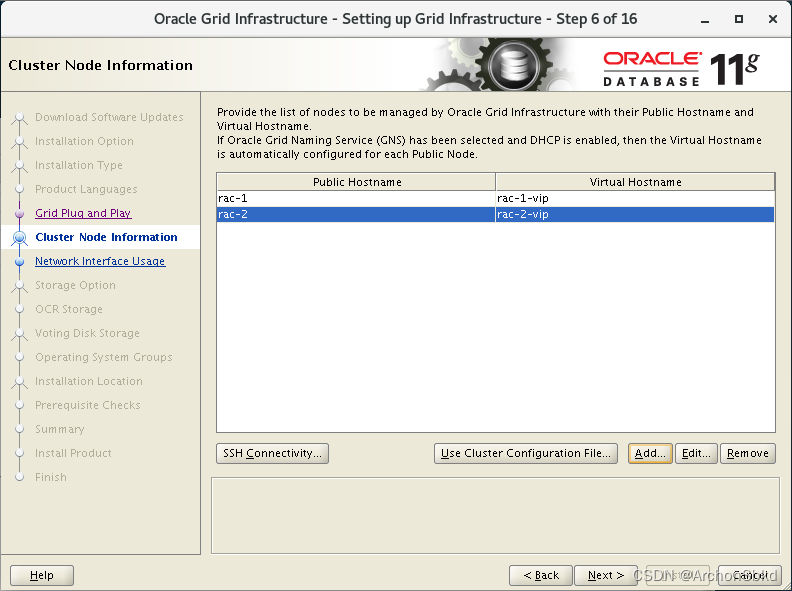Open the SSH Connectivity dialog
Image resolution: width=792 pixels, height=591 pixels.
pyautogui.click(x=272, y=453)
